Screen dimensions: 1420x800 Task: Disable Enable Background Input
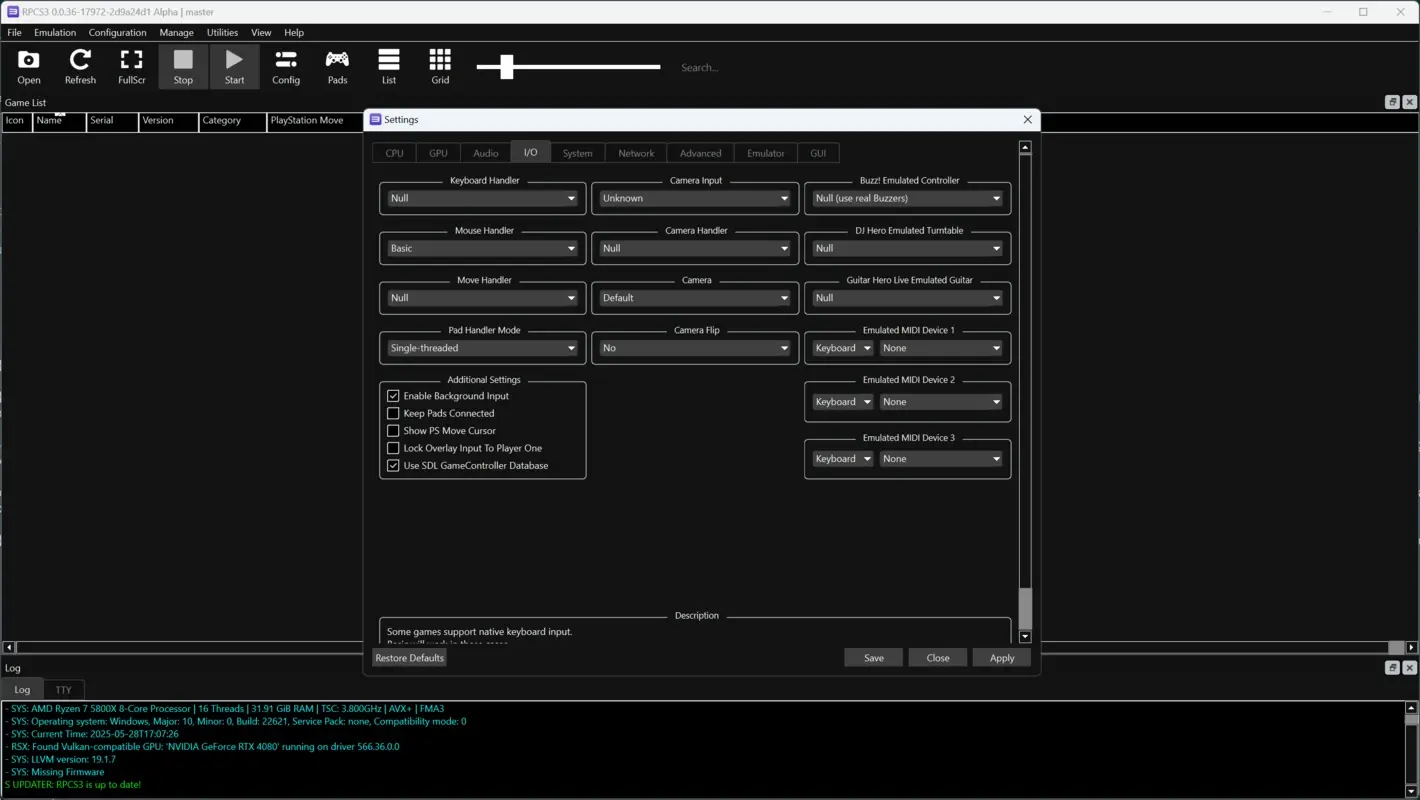tap(393, 396)
